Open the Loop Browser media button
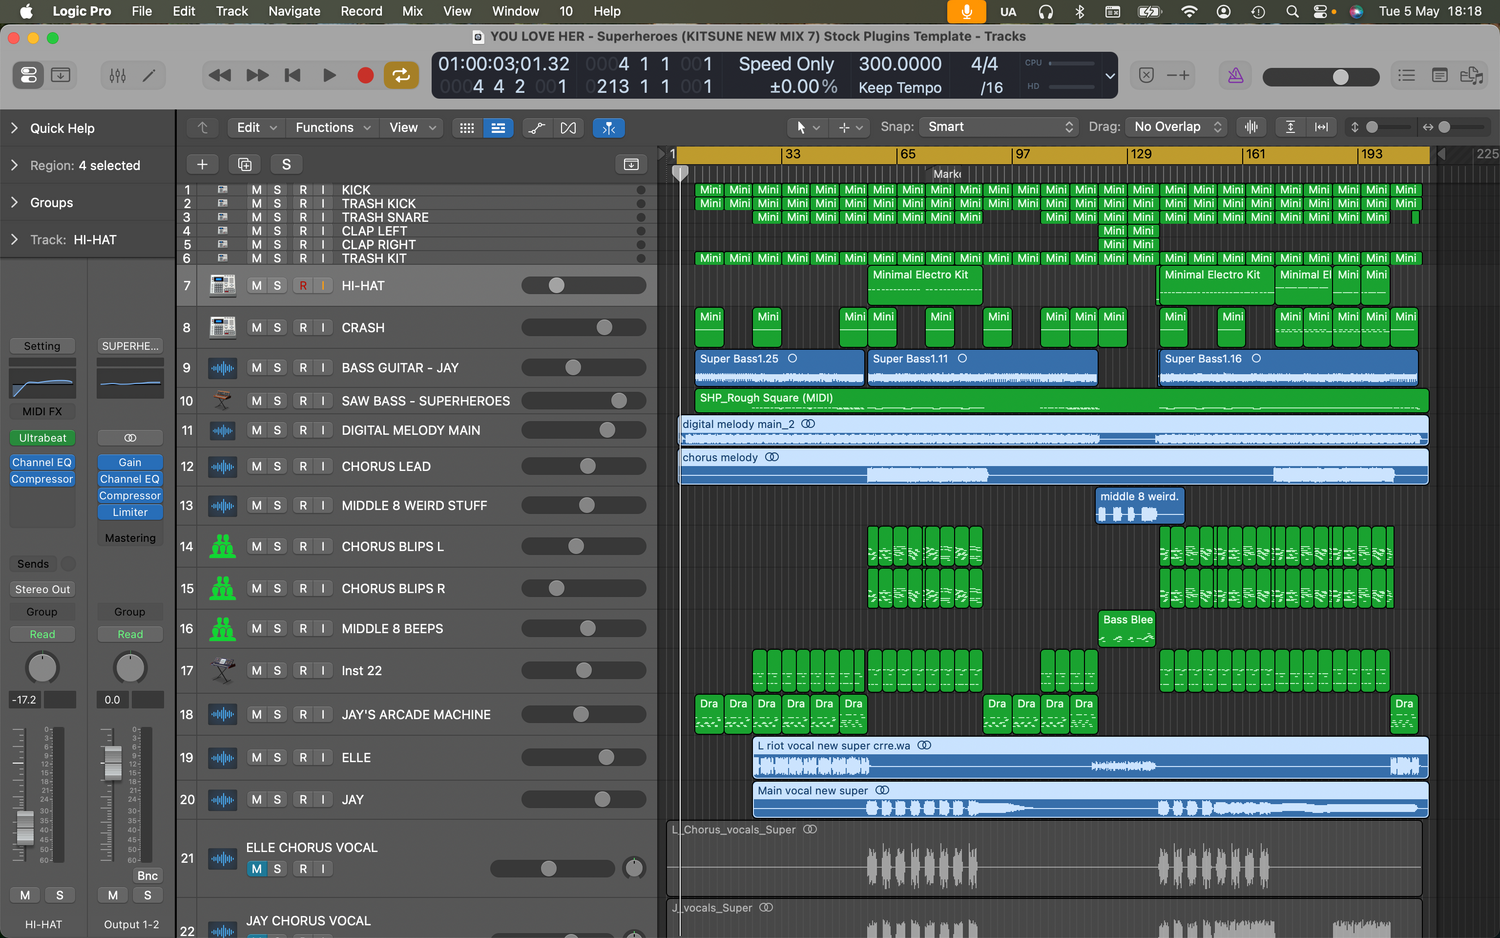The width and height of the screenshot is (1500, 938). click(1472, 75)
